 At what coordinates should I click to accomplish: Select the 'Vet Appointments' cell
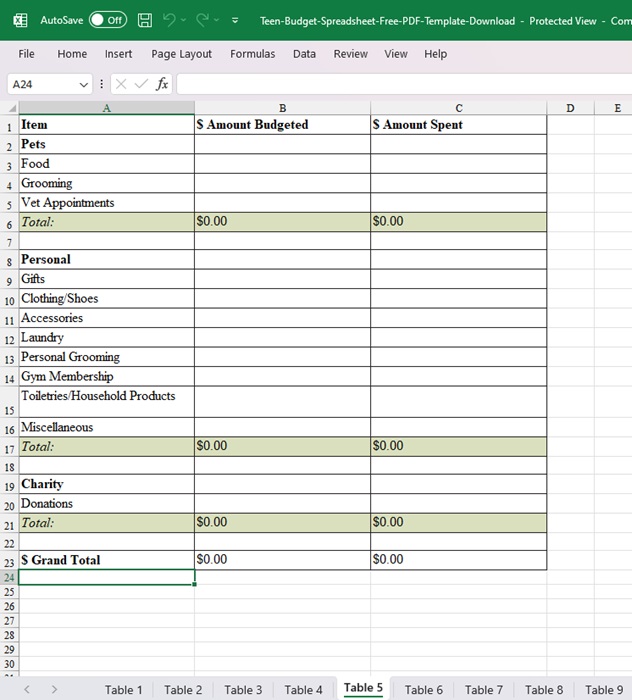tap(107, 203)
